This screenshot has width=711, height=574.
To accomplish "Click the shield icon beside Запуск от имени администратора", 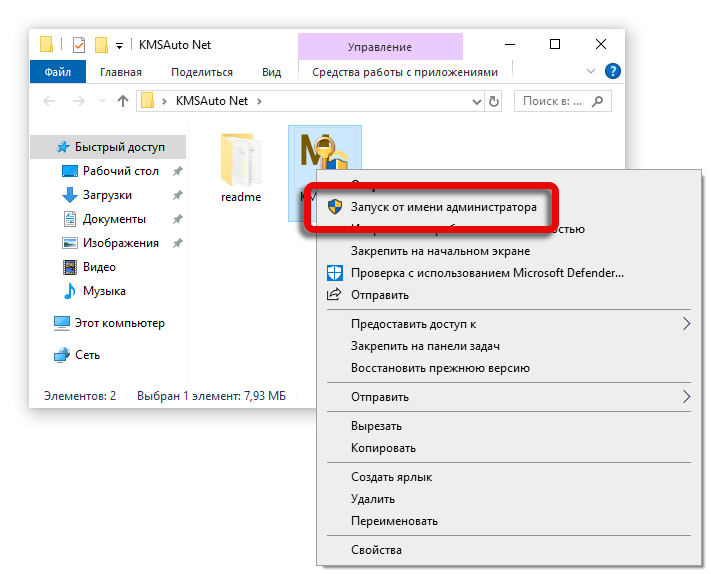I will tap(335, 207).
